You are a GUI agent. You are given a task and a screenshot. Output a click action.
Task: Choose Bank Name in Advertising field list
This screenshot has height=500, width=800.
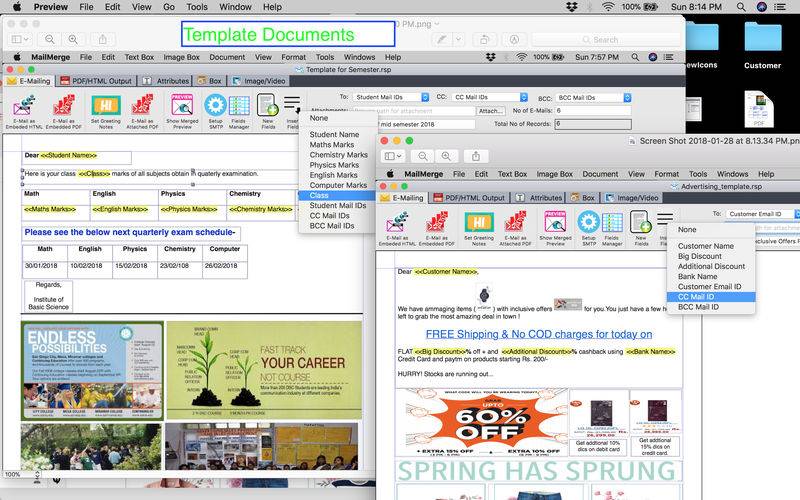point(697,277)
